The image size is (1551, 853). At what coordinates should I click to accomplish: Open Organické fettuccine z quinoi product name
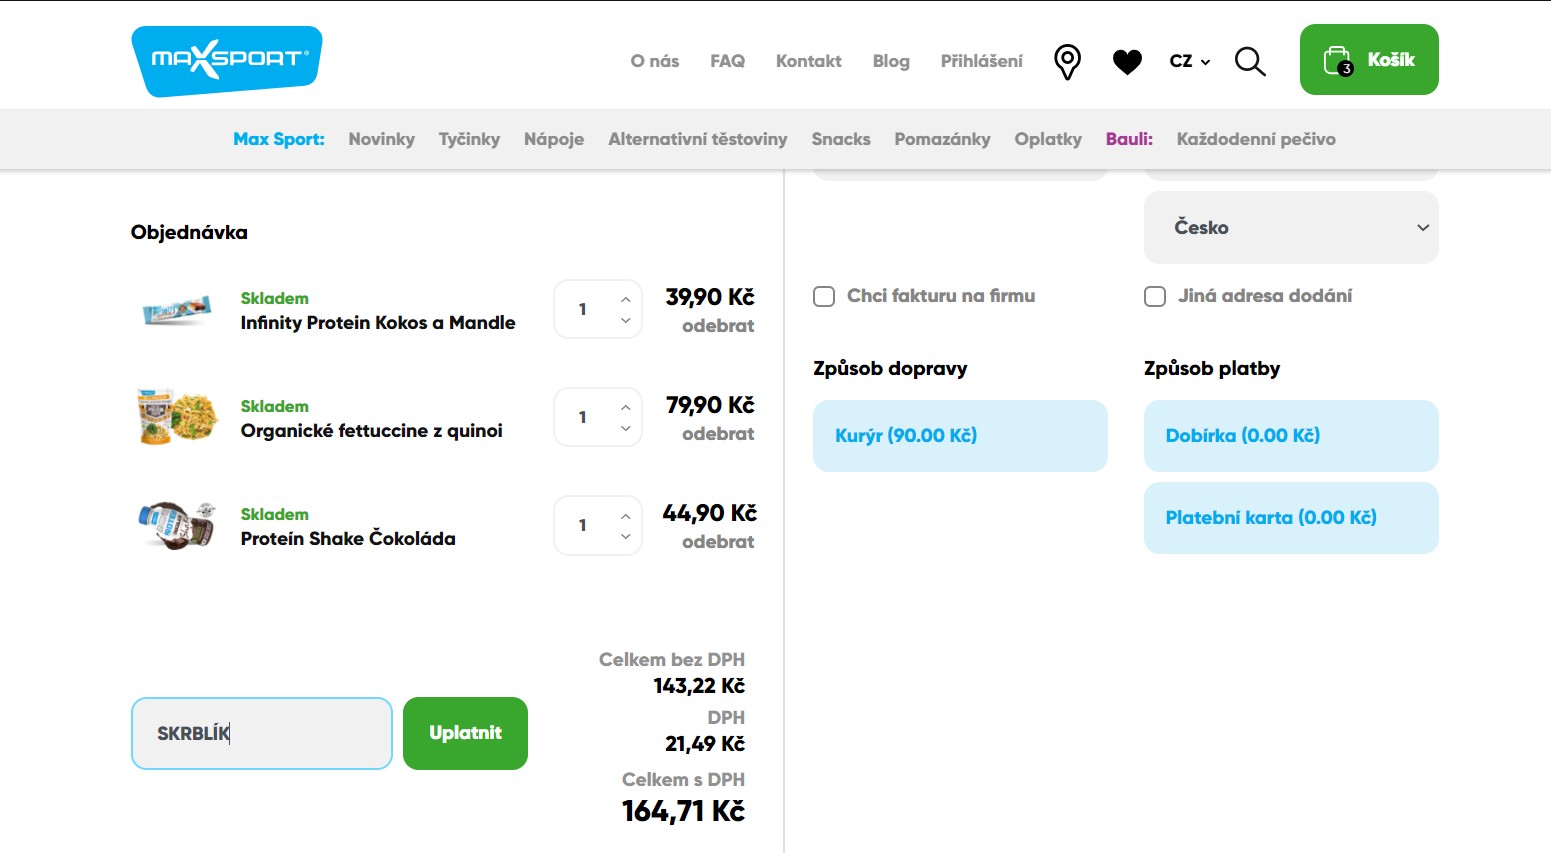[371, 430]
